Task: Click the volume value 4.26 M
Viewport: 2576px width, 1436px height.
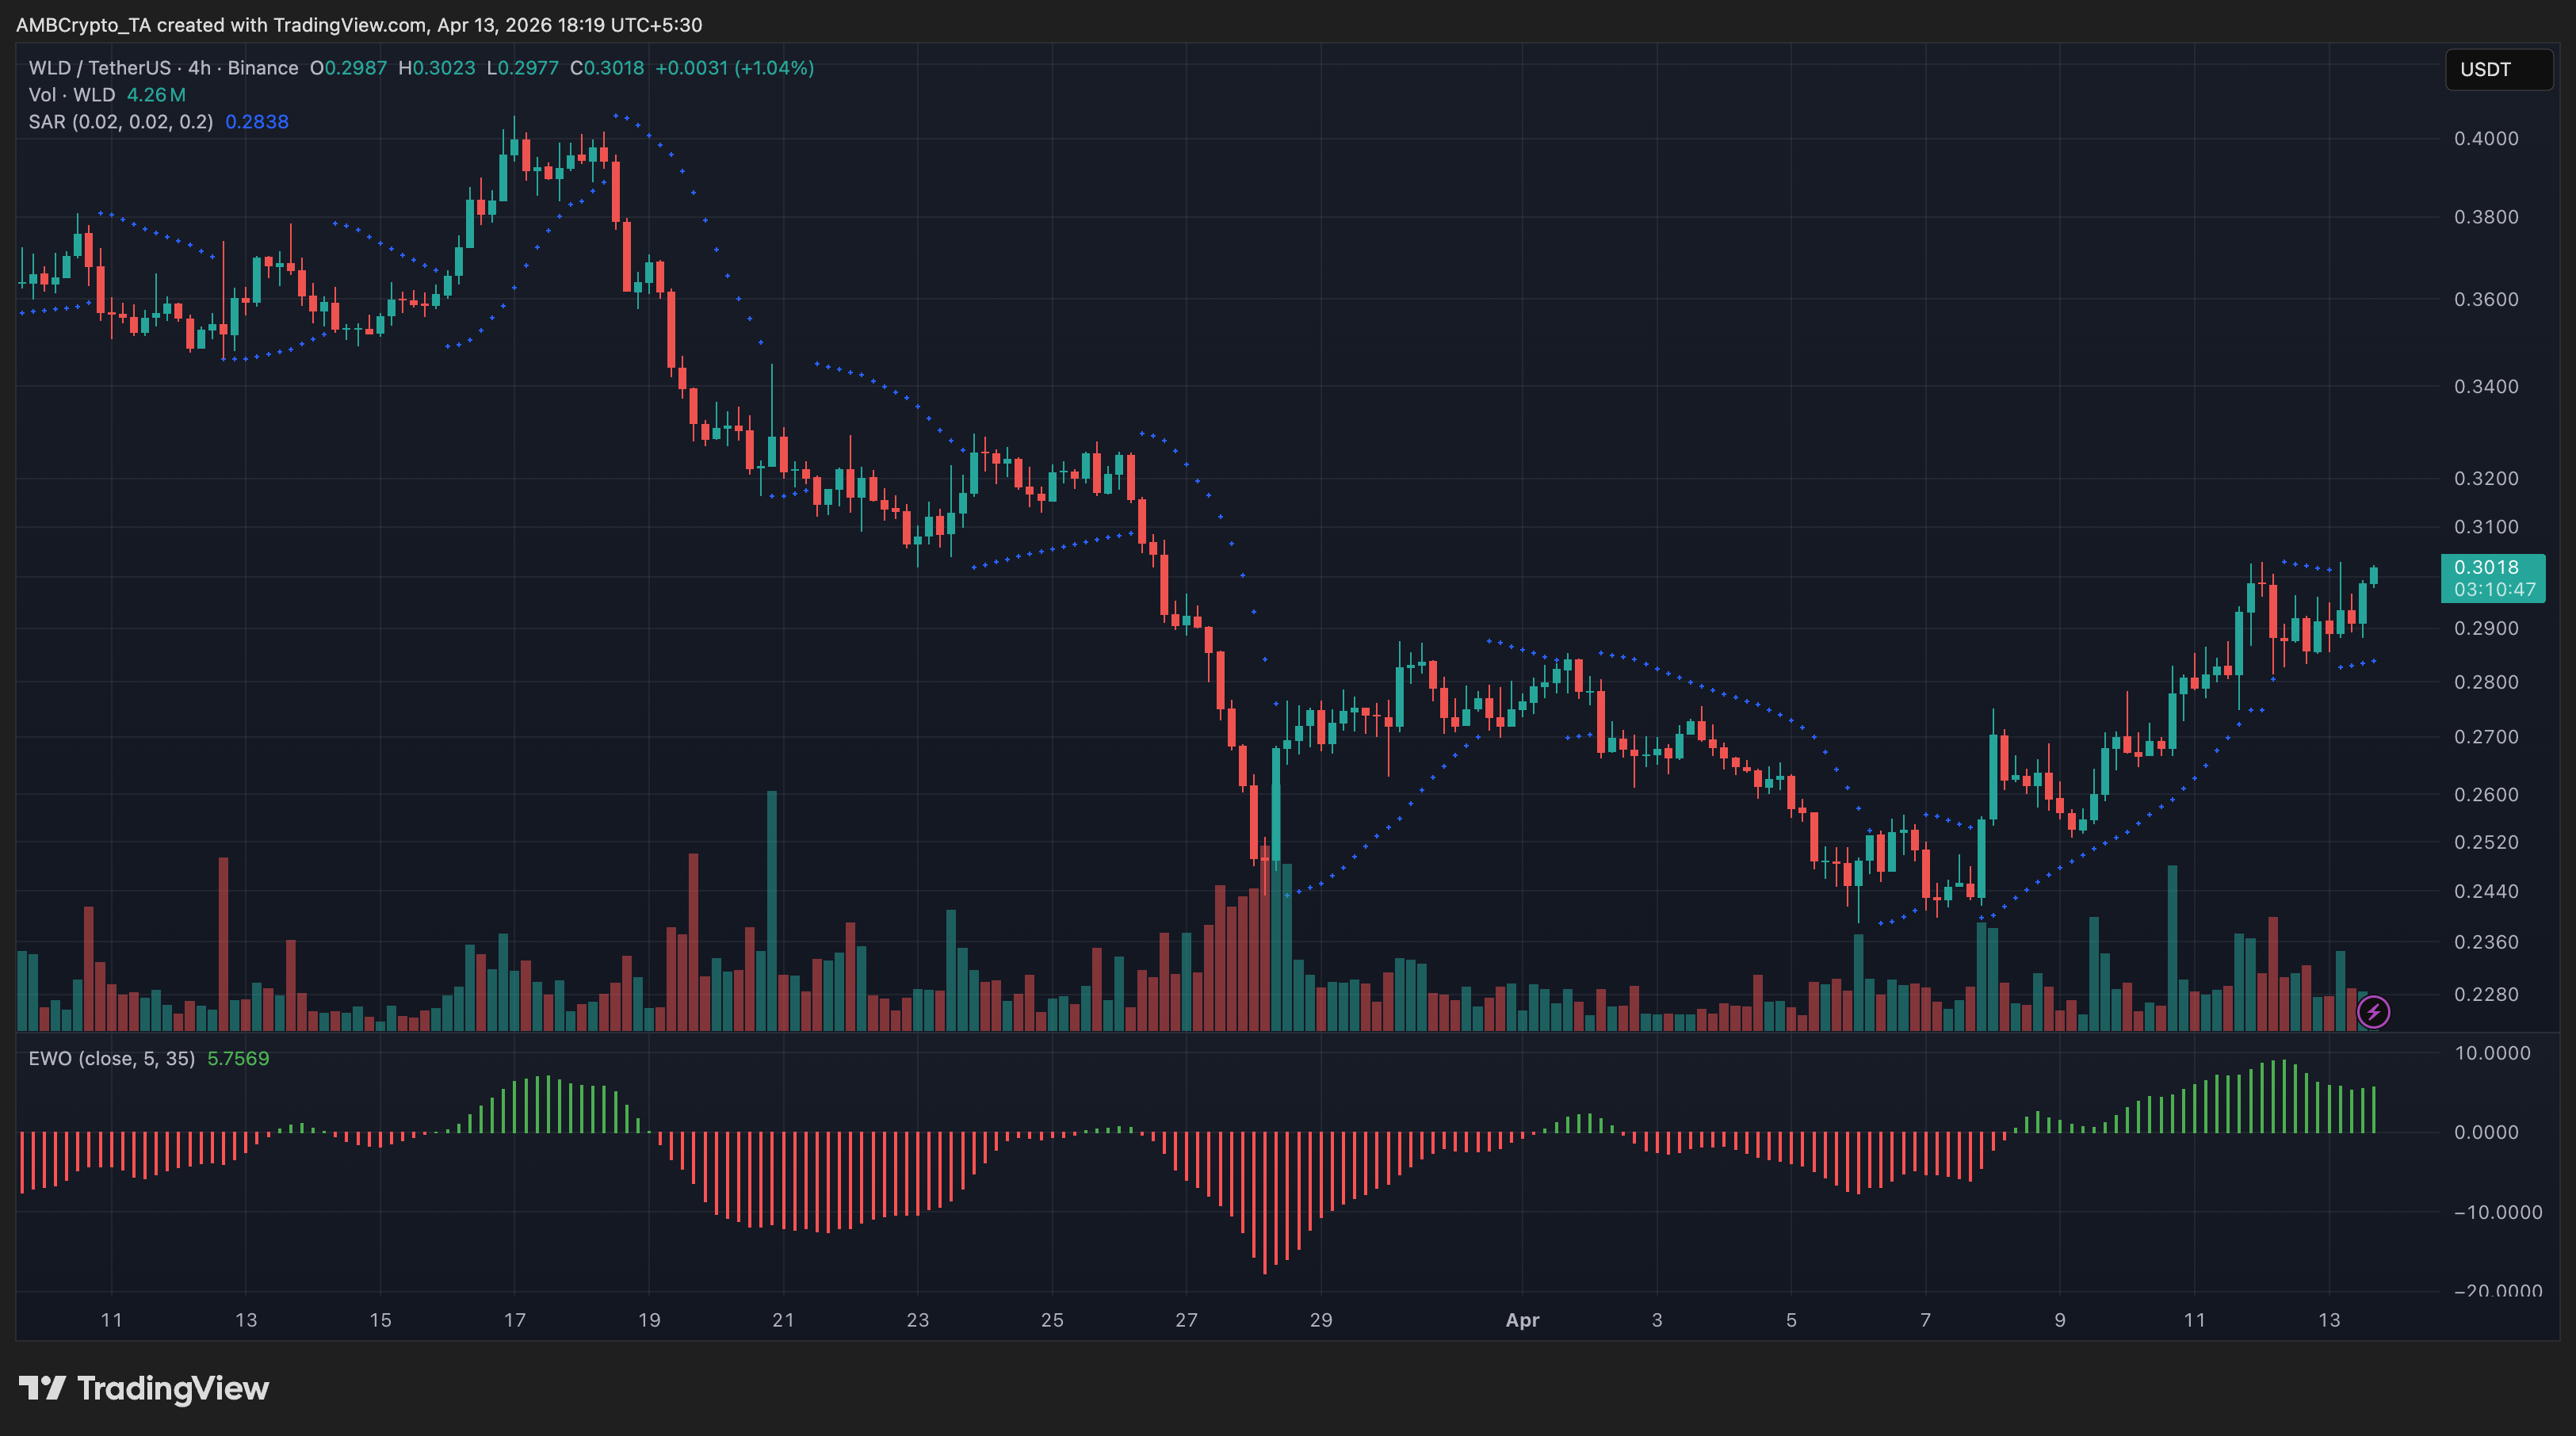Action: click(156, 95)
